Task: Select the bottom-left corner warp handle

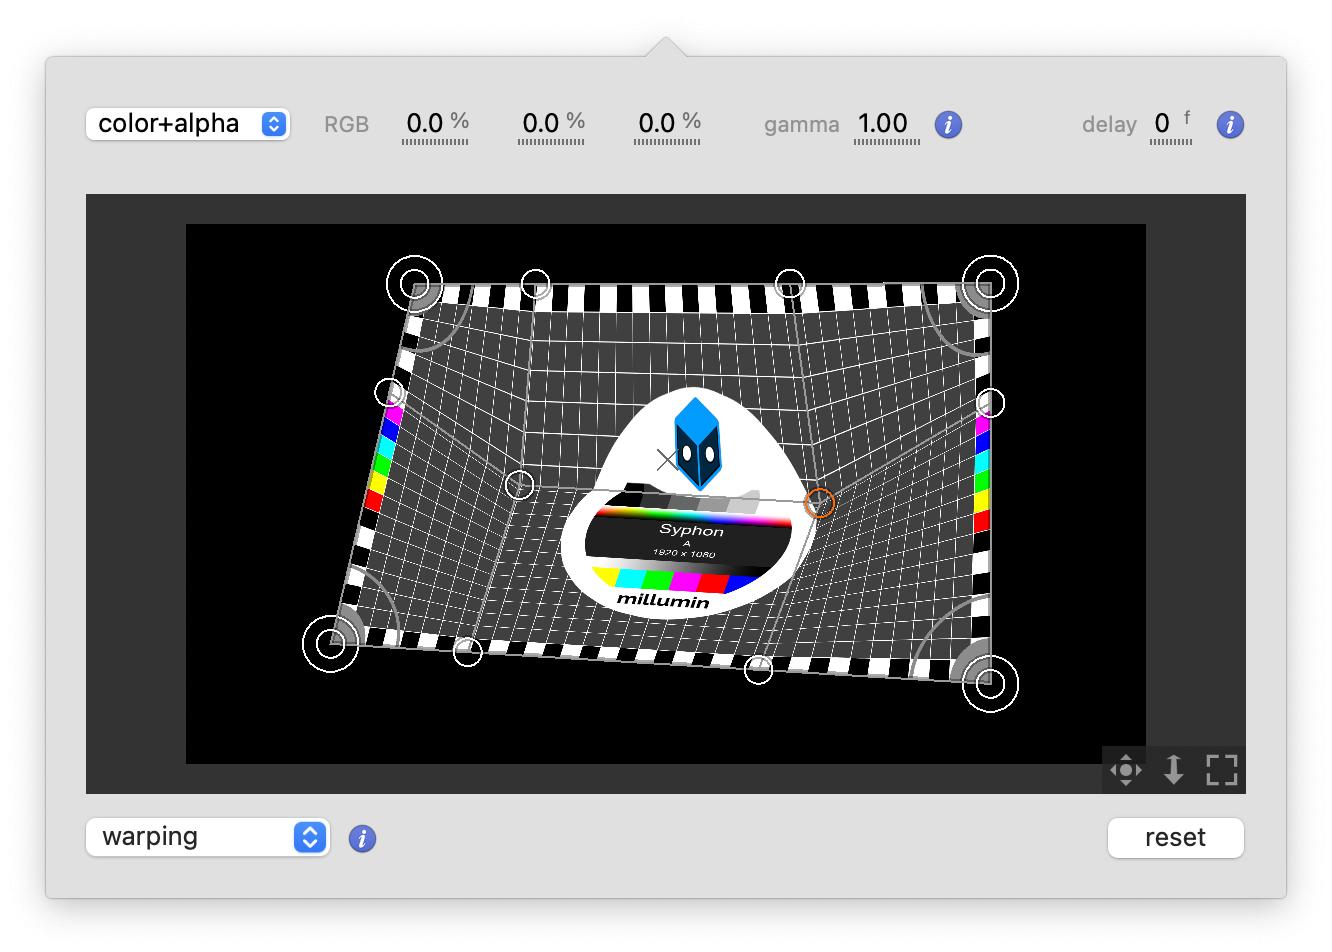Action: click(x=330, y=643)
